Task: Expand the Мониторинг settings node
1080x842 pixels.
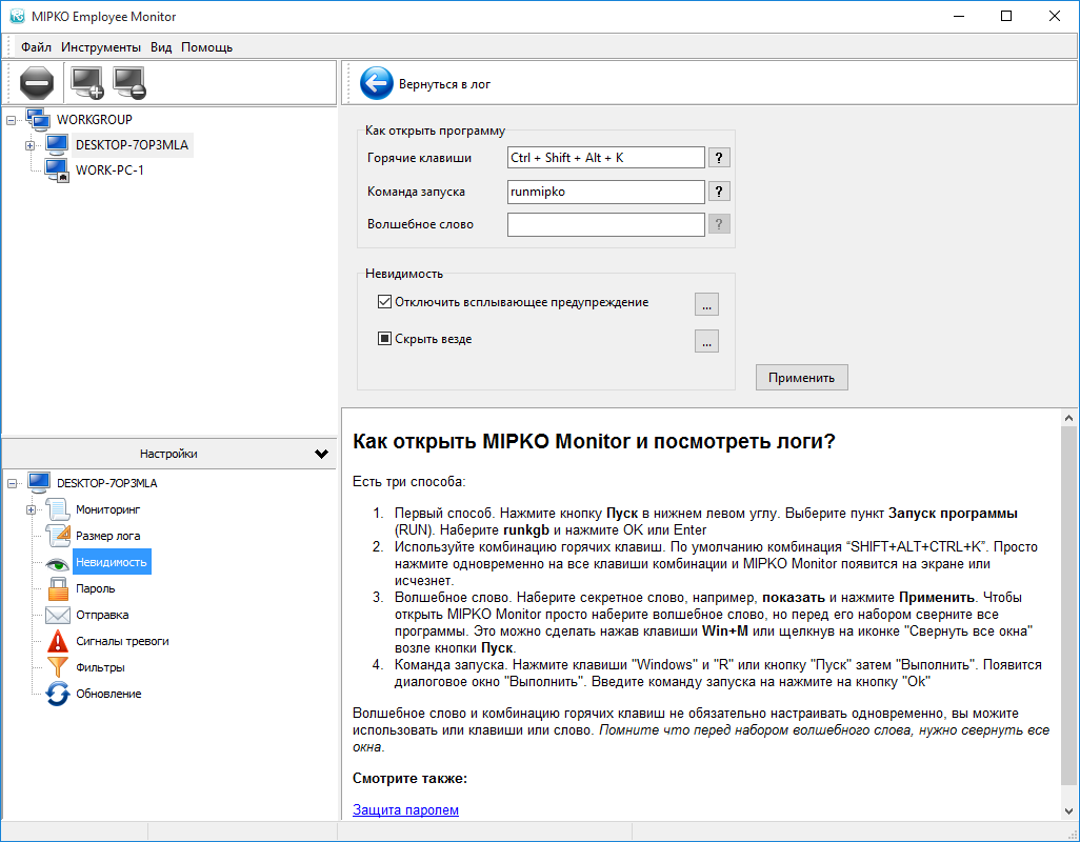Action: [x=30, y=510]
